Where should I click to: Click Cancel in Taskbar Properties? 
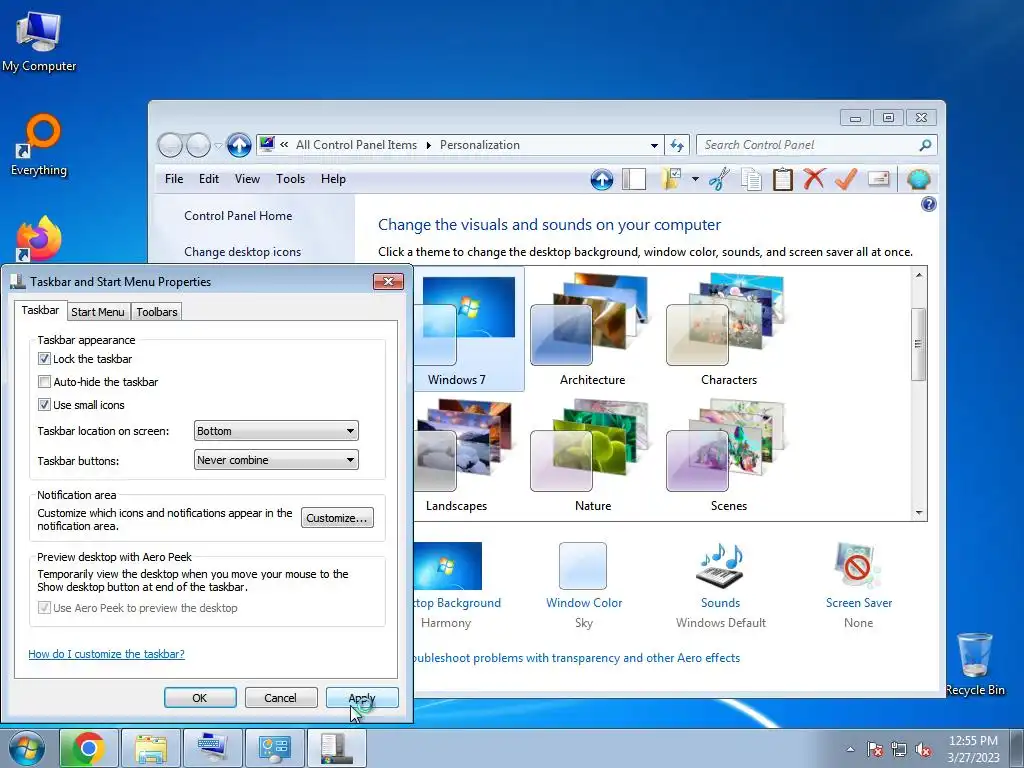click(x=280, y=697)
